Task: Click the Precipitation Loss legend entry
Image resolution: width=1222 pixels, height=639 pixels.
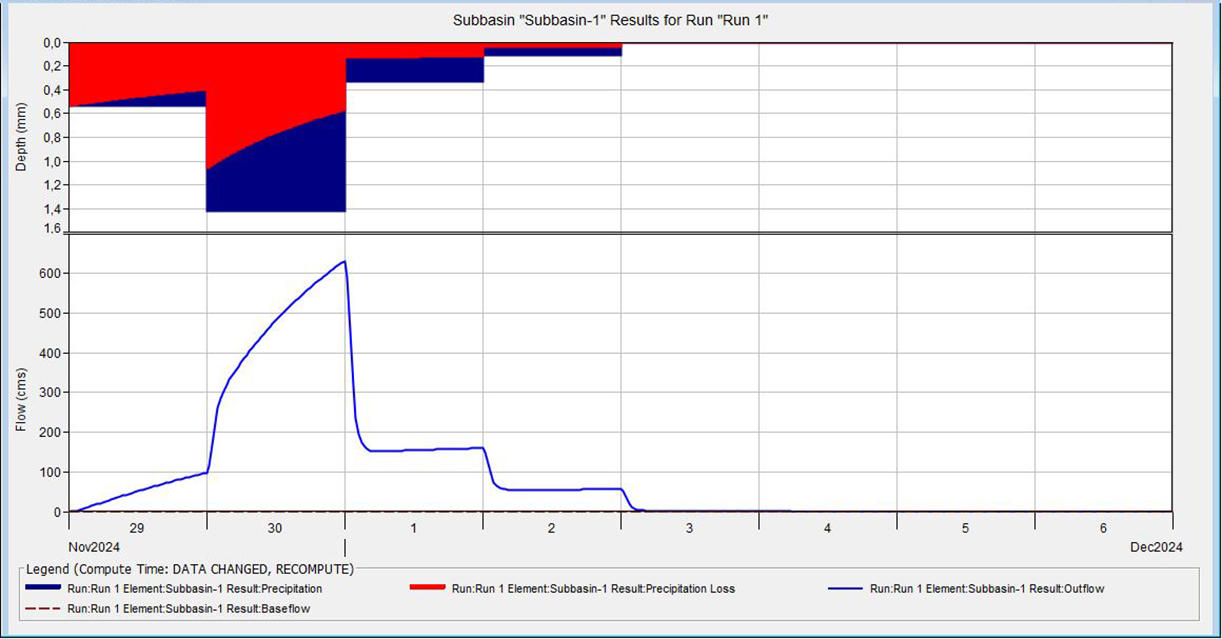Action: [x=572, y=589]
